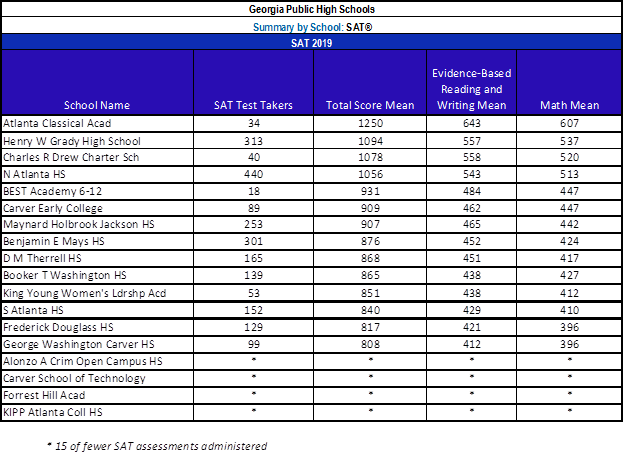The width and height of the screenshot is (624, 455).
Task: Click S Atlanta HS reading mean 429
Action: (x=472, y=310)
